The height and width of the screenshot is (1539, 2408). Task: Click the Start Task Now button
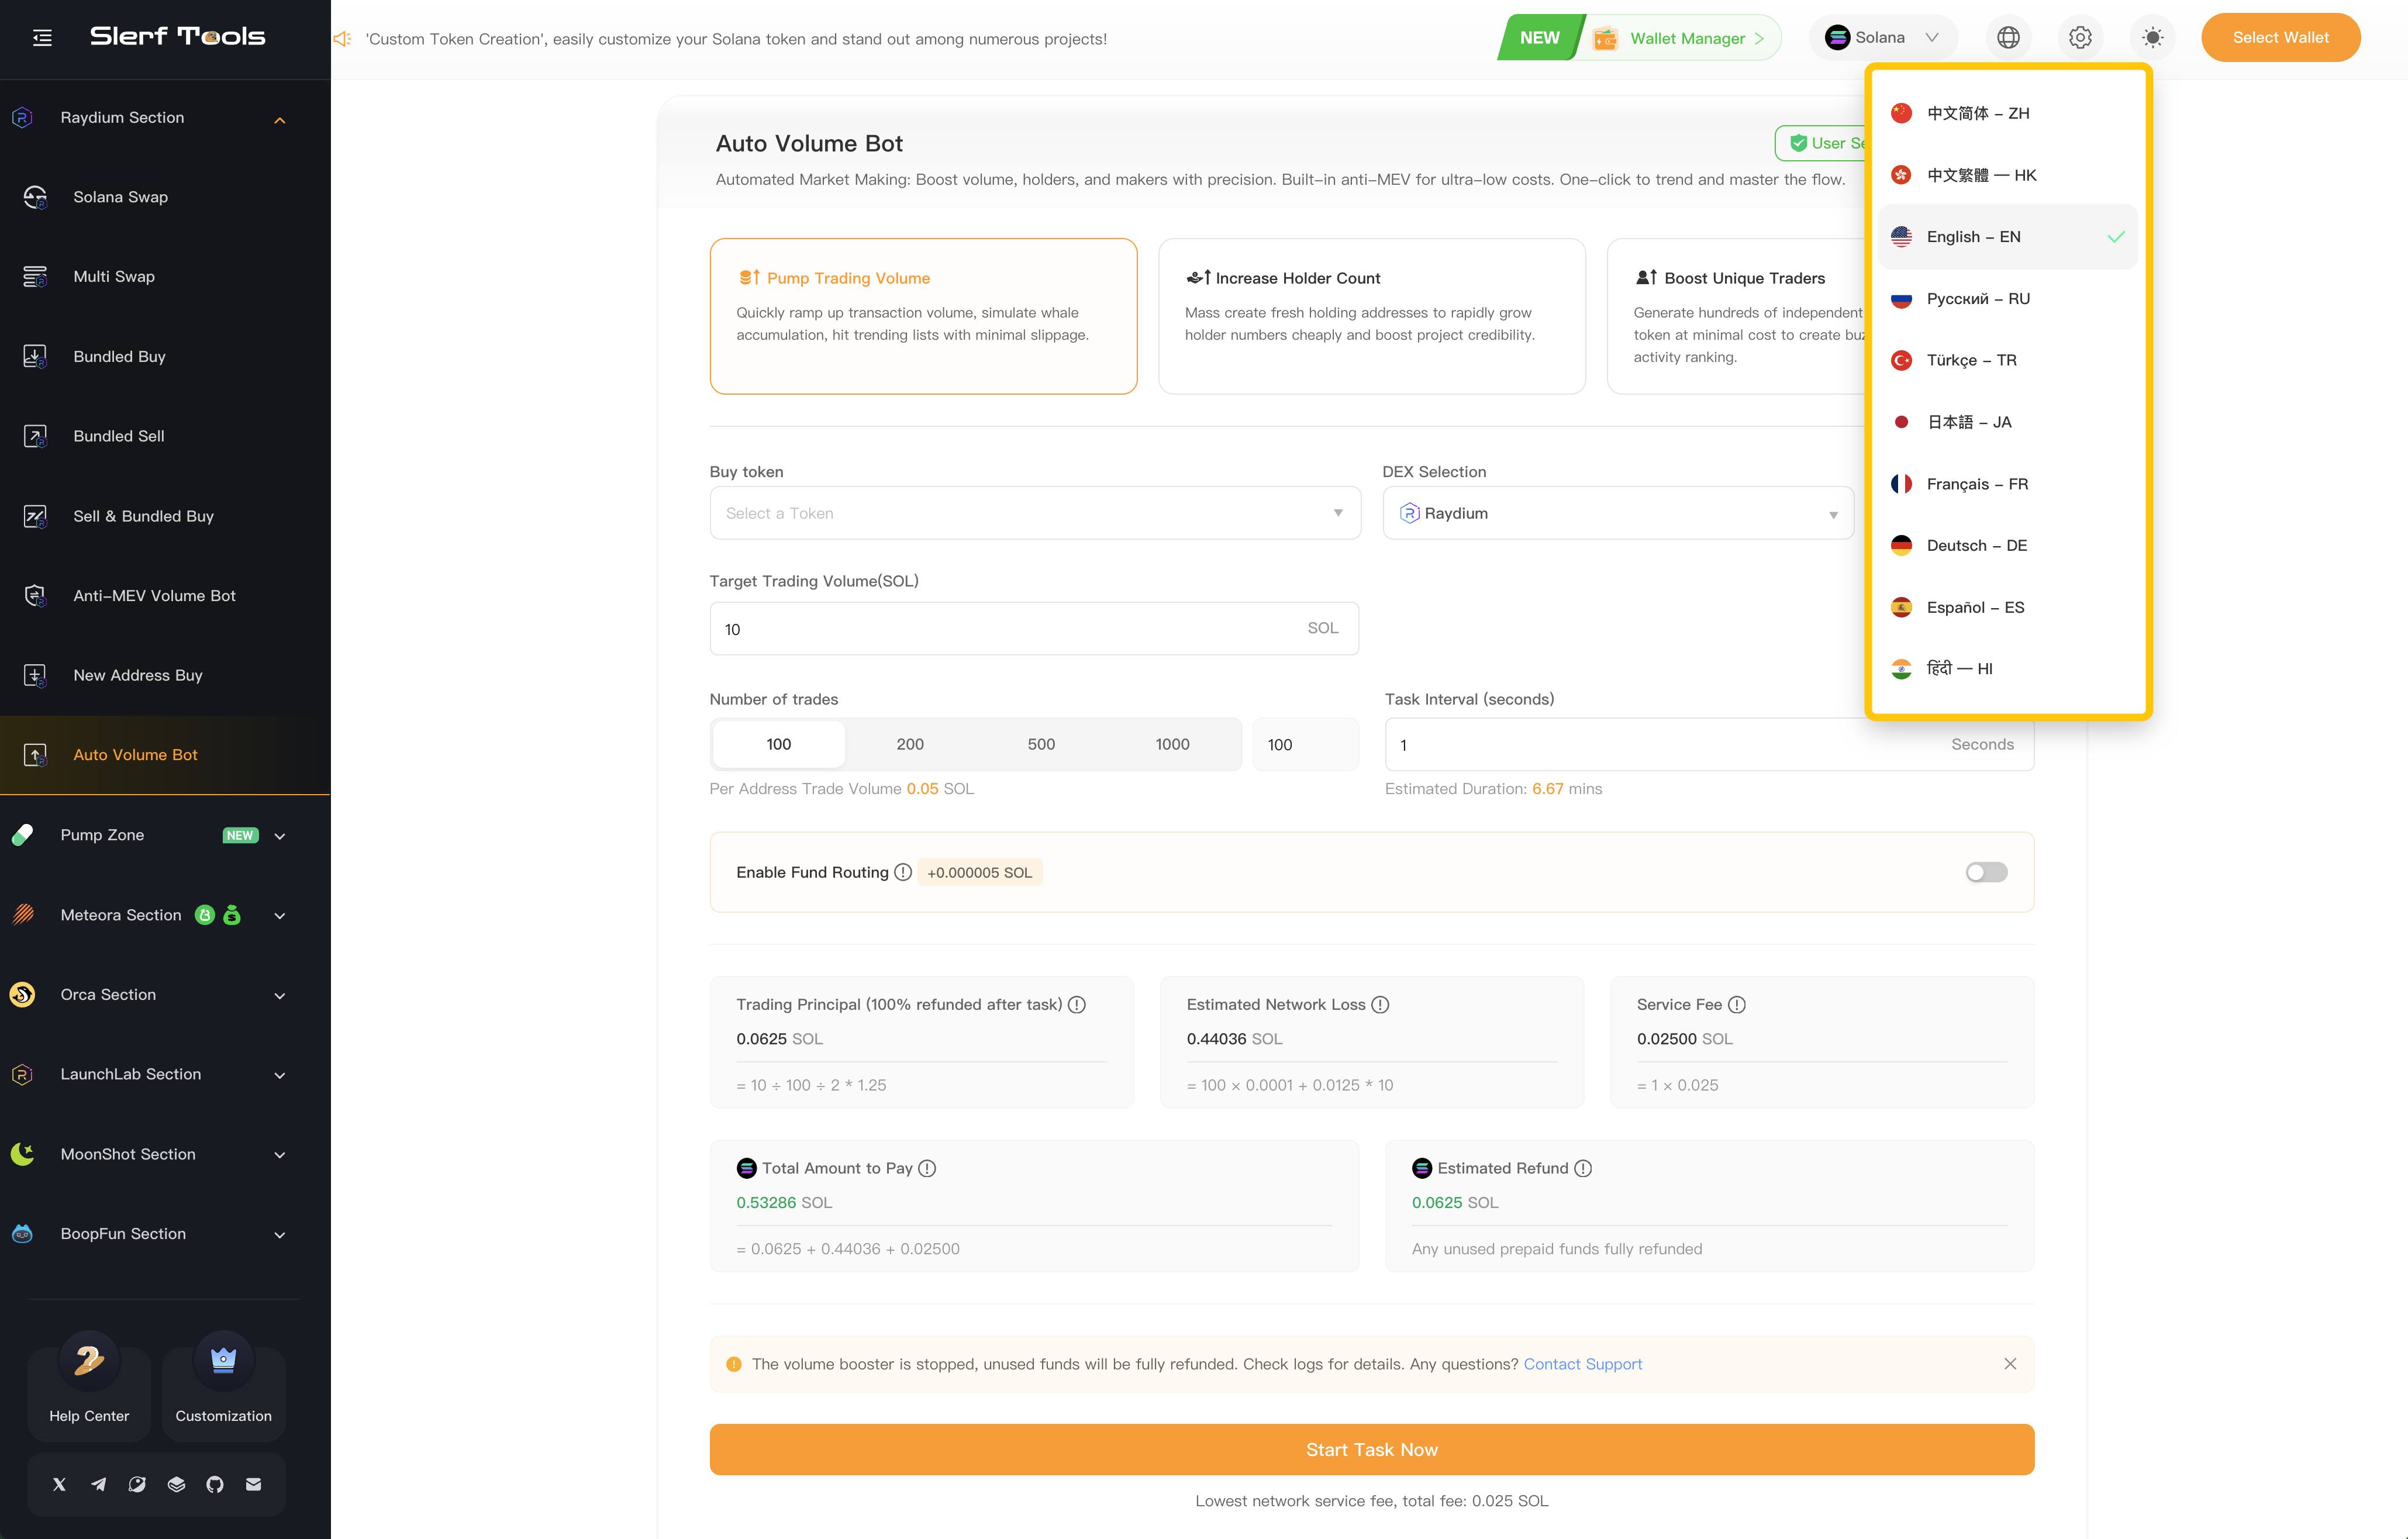coord(1371,1449)
